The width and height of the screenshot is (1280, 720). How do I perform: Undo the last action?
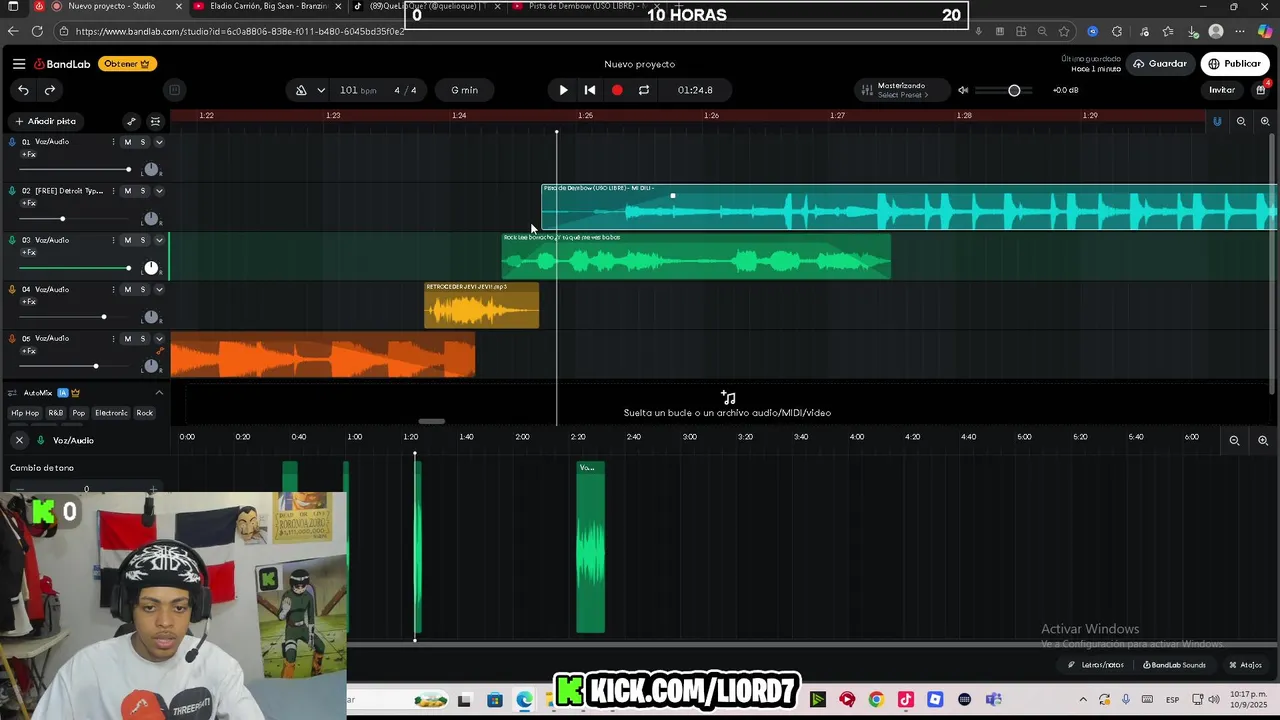[23, 90]
